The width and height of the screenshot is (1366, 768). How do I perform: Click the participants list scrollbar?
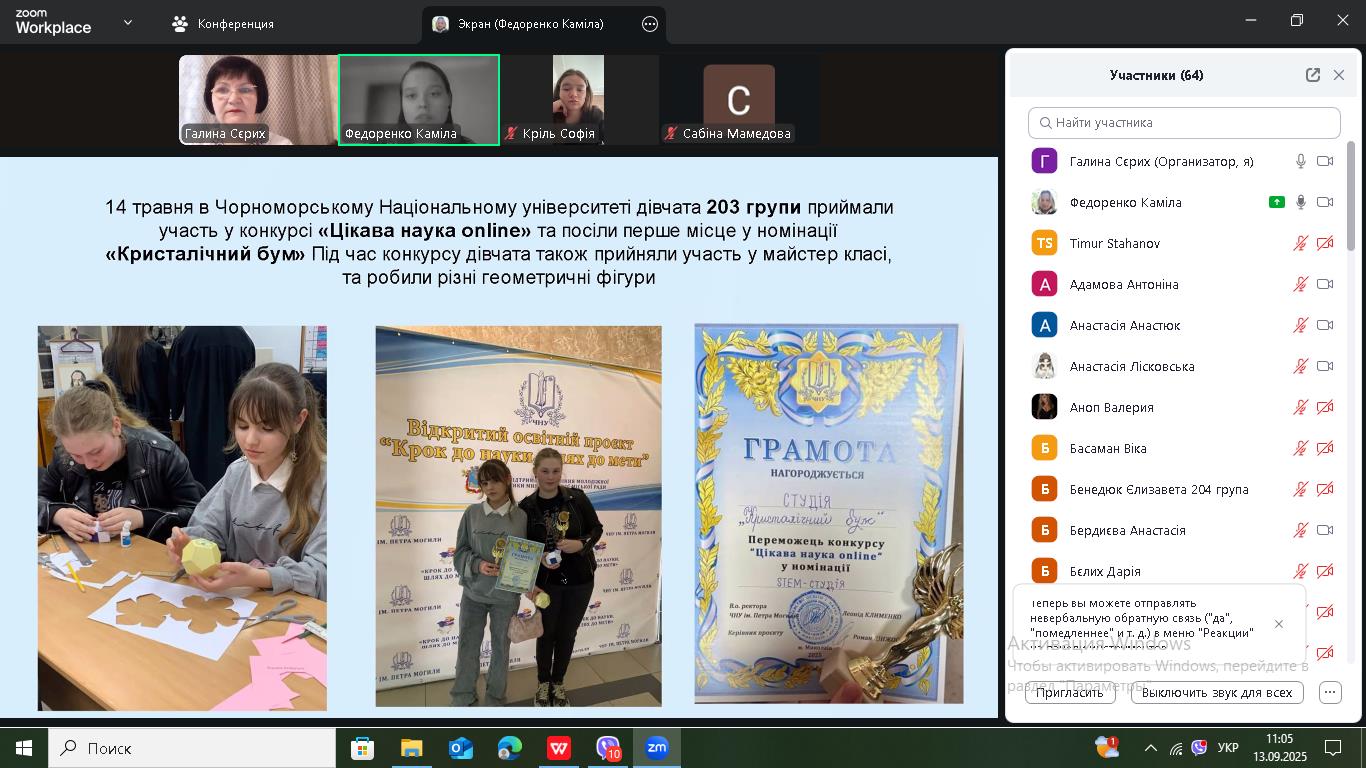[x=1351, y=200]
